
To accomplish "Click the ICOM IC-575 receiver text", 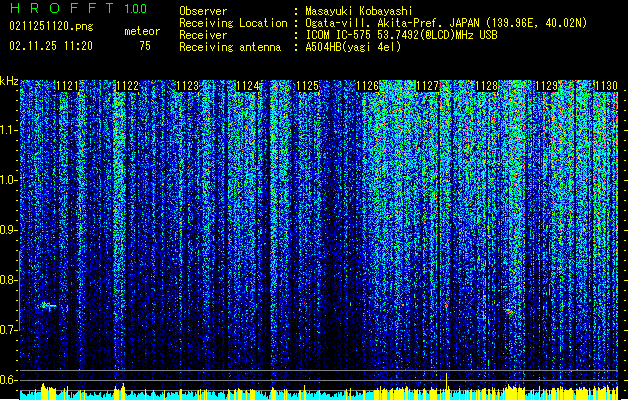I will [x=401, y=35].
